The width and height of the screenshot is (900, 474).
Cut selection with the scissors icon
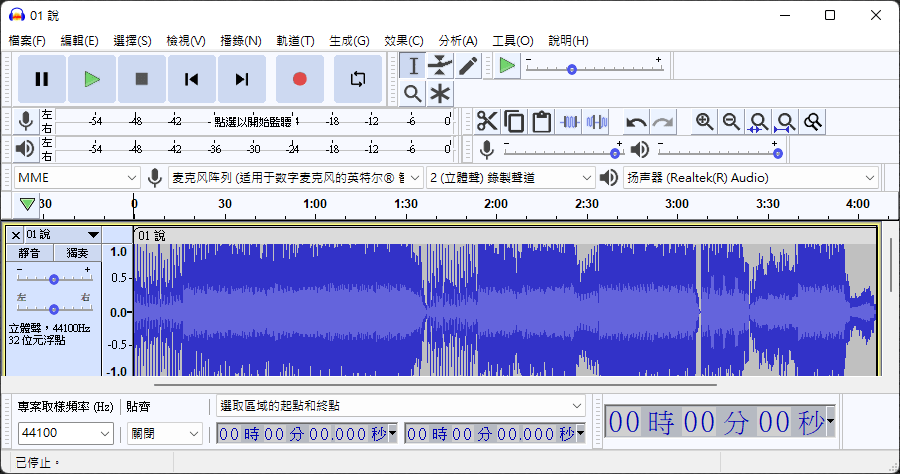point(487,122)
